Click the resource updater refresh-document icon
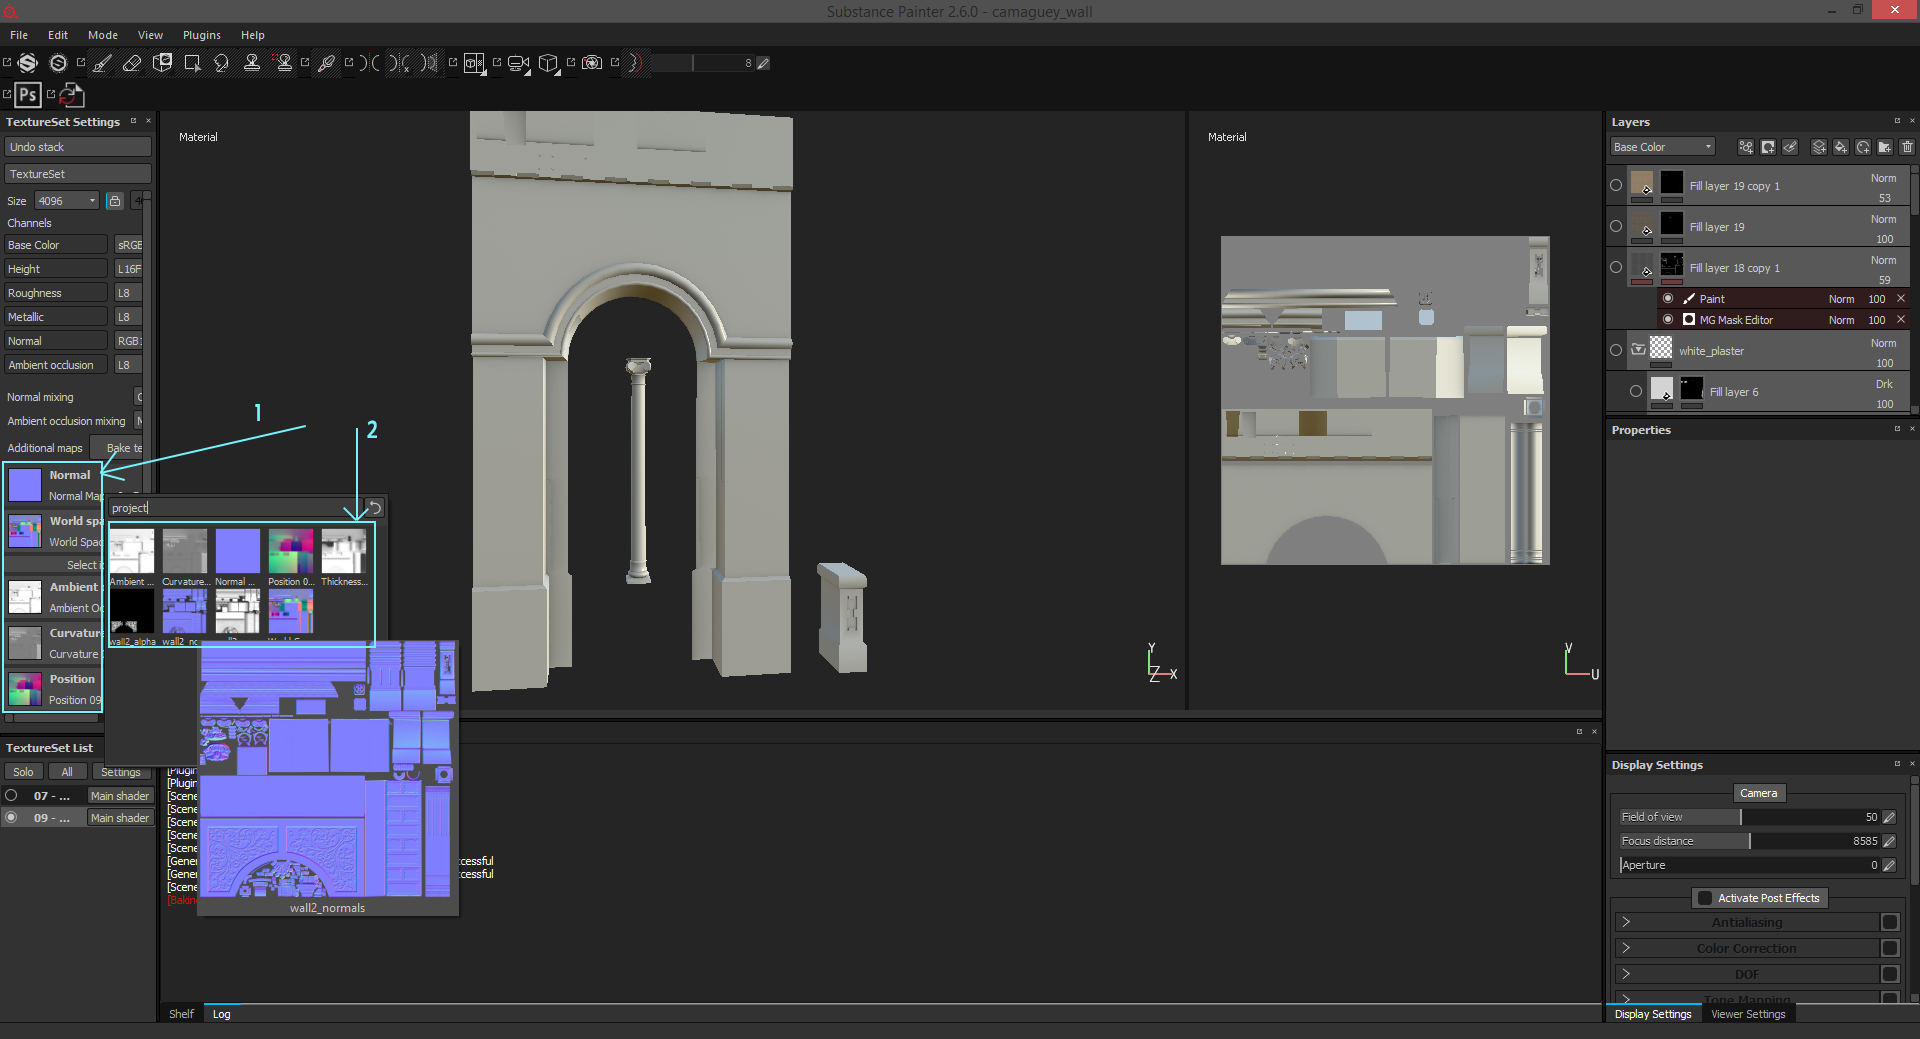The image size is (1920, 1039). click(72, 95)
